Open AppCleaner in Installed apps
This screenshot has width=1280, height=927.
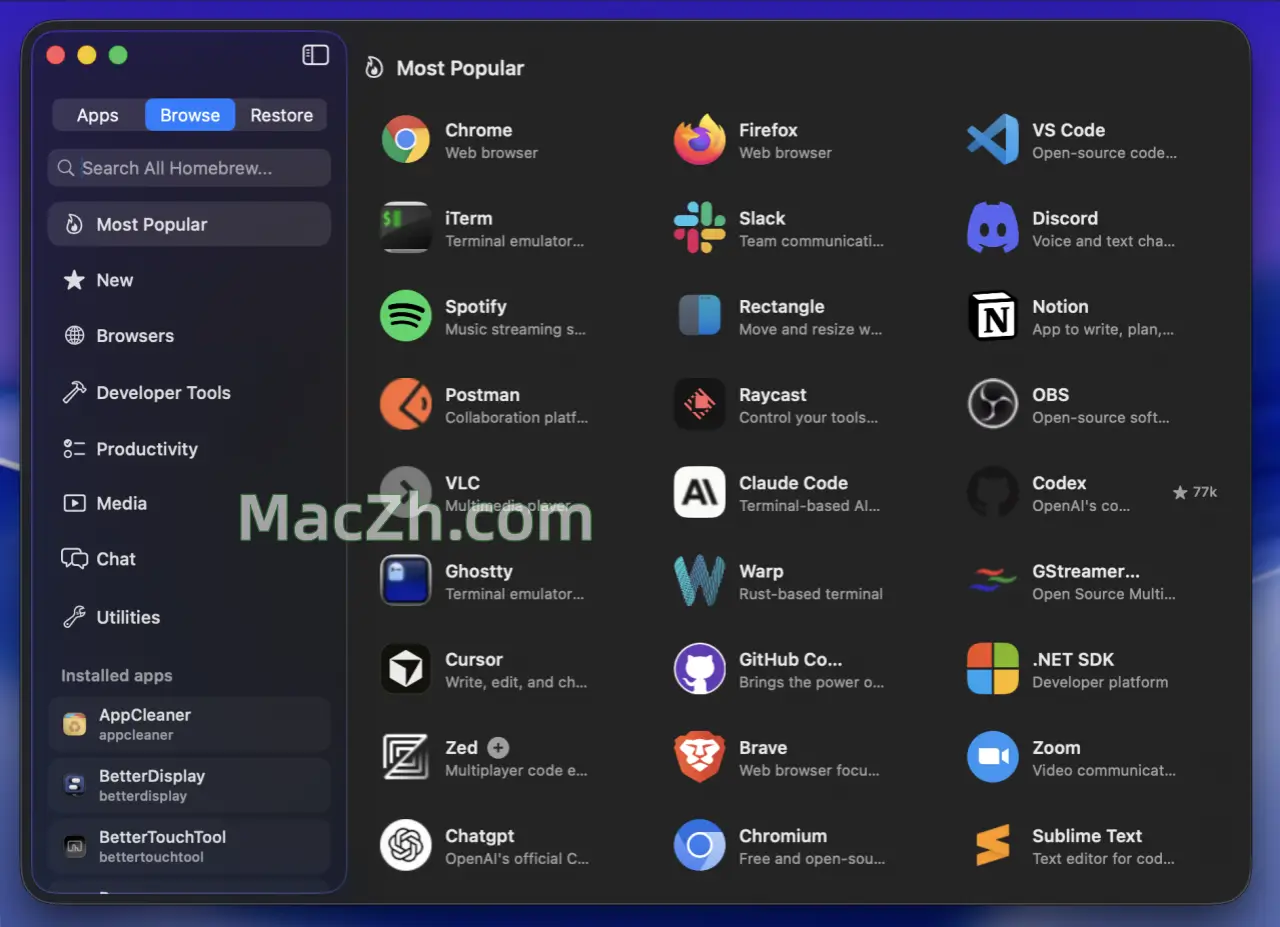point(189,724)
